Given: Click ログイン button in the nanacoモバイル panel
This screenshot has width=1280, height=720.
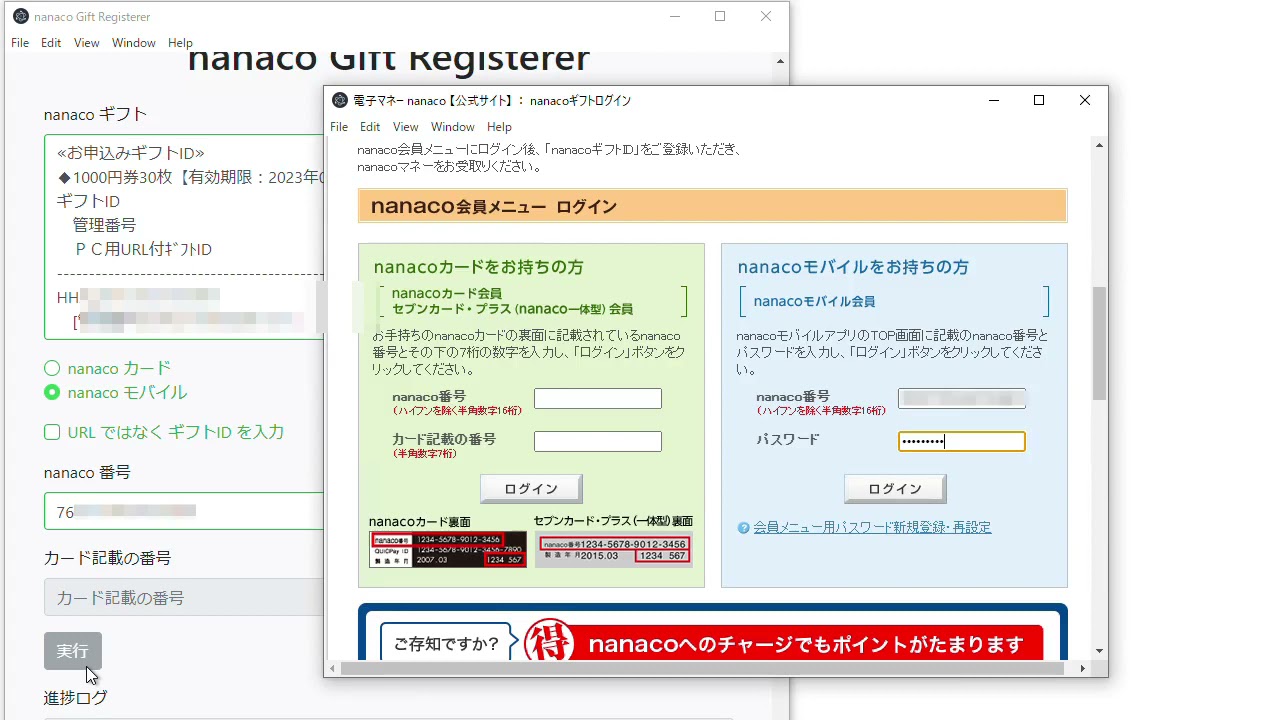Looking at the screenshot, I should point(895,489).
